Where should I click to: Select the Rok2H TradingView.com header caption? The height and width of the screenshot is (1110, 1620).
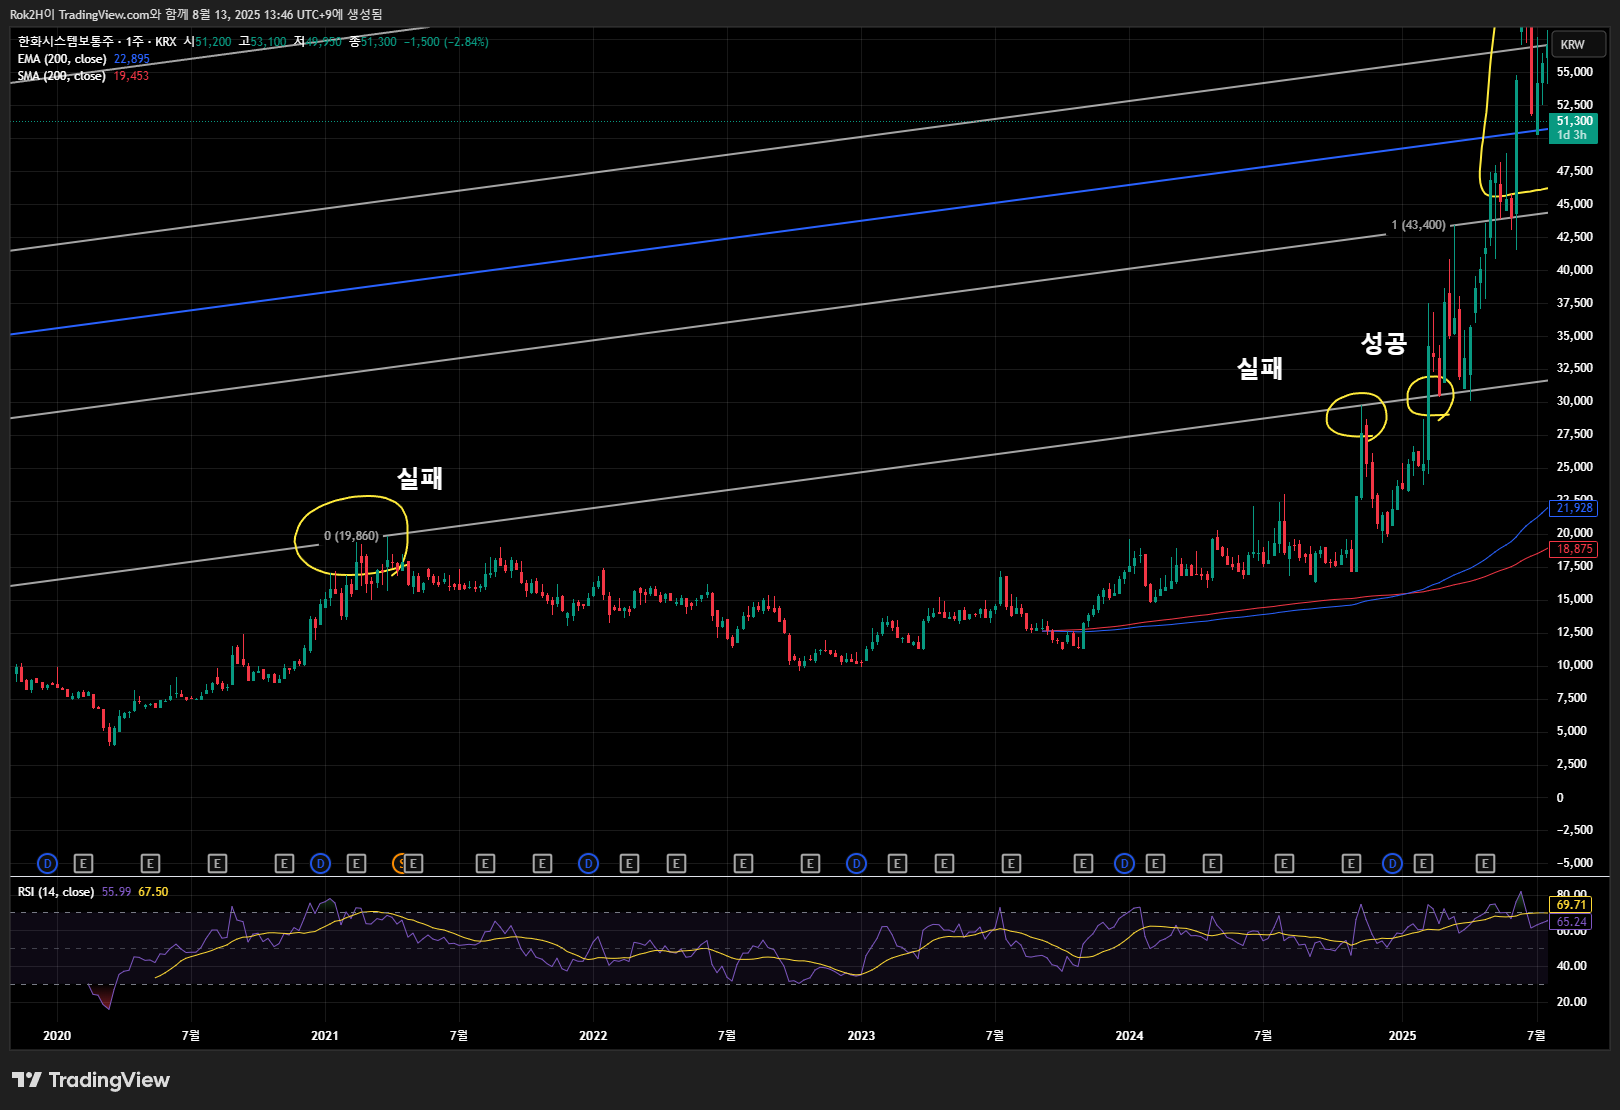pyautogui.click(x=196, y=14)
